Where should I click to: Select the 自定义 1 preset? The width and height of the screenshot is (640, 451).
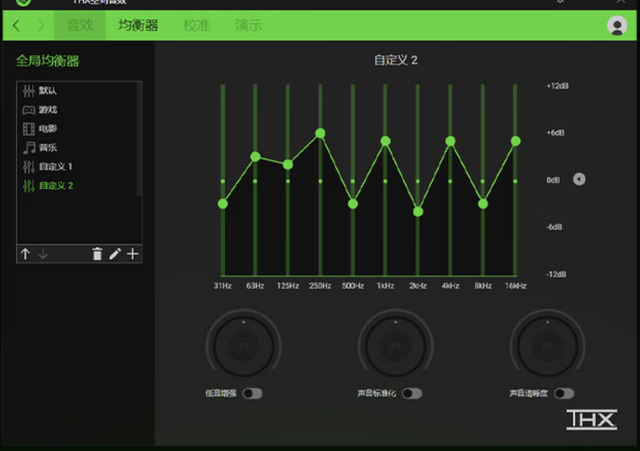click(x=55, y=166)
